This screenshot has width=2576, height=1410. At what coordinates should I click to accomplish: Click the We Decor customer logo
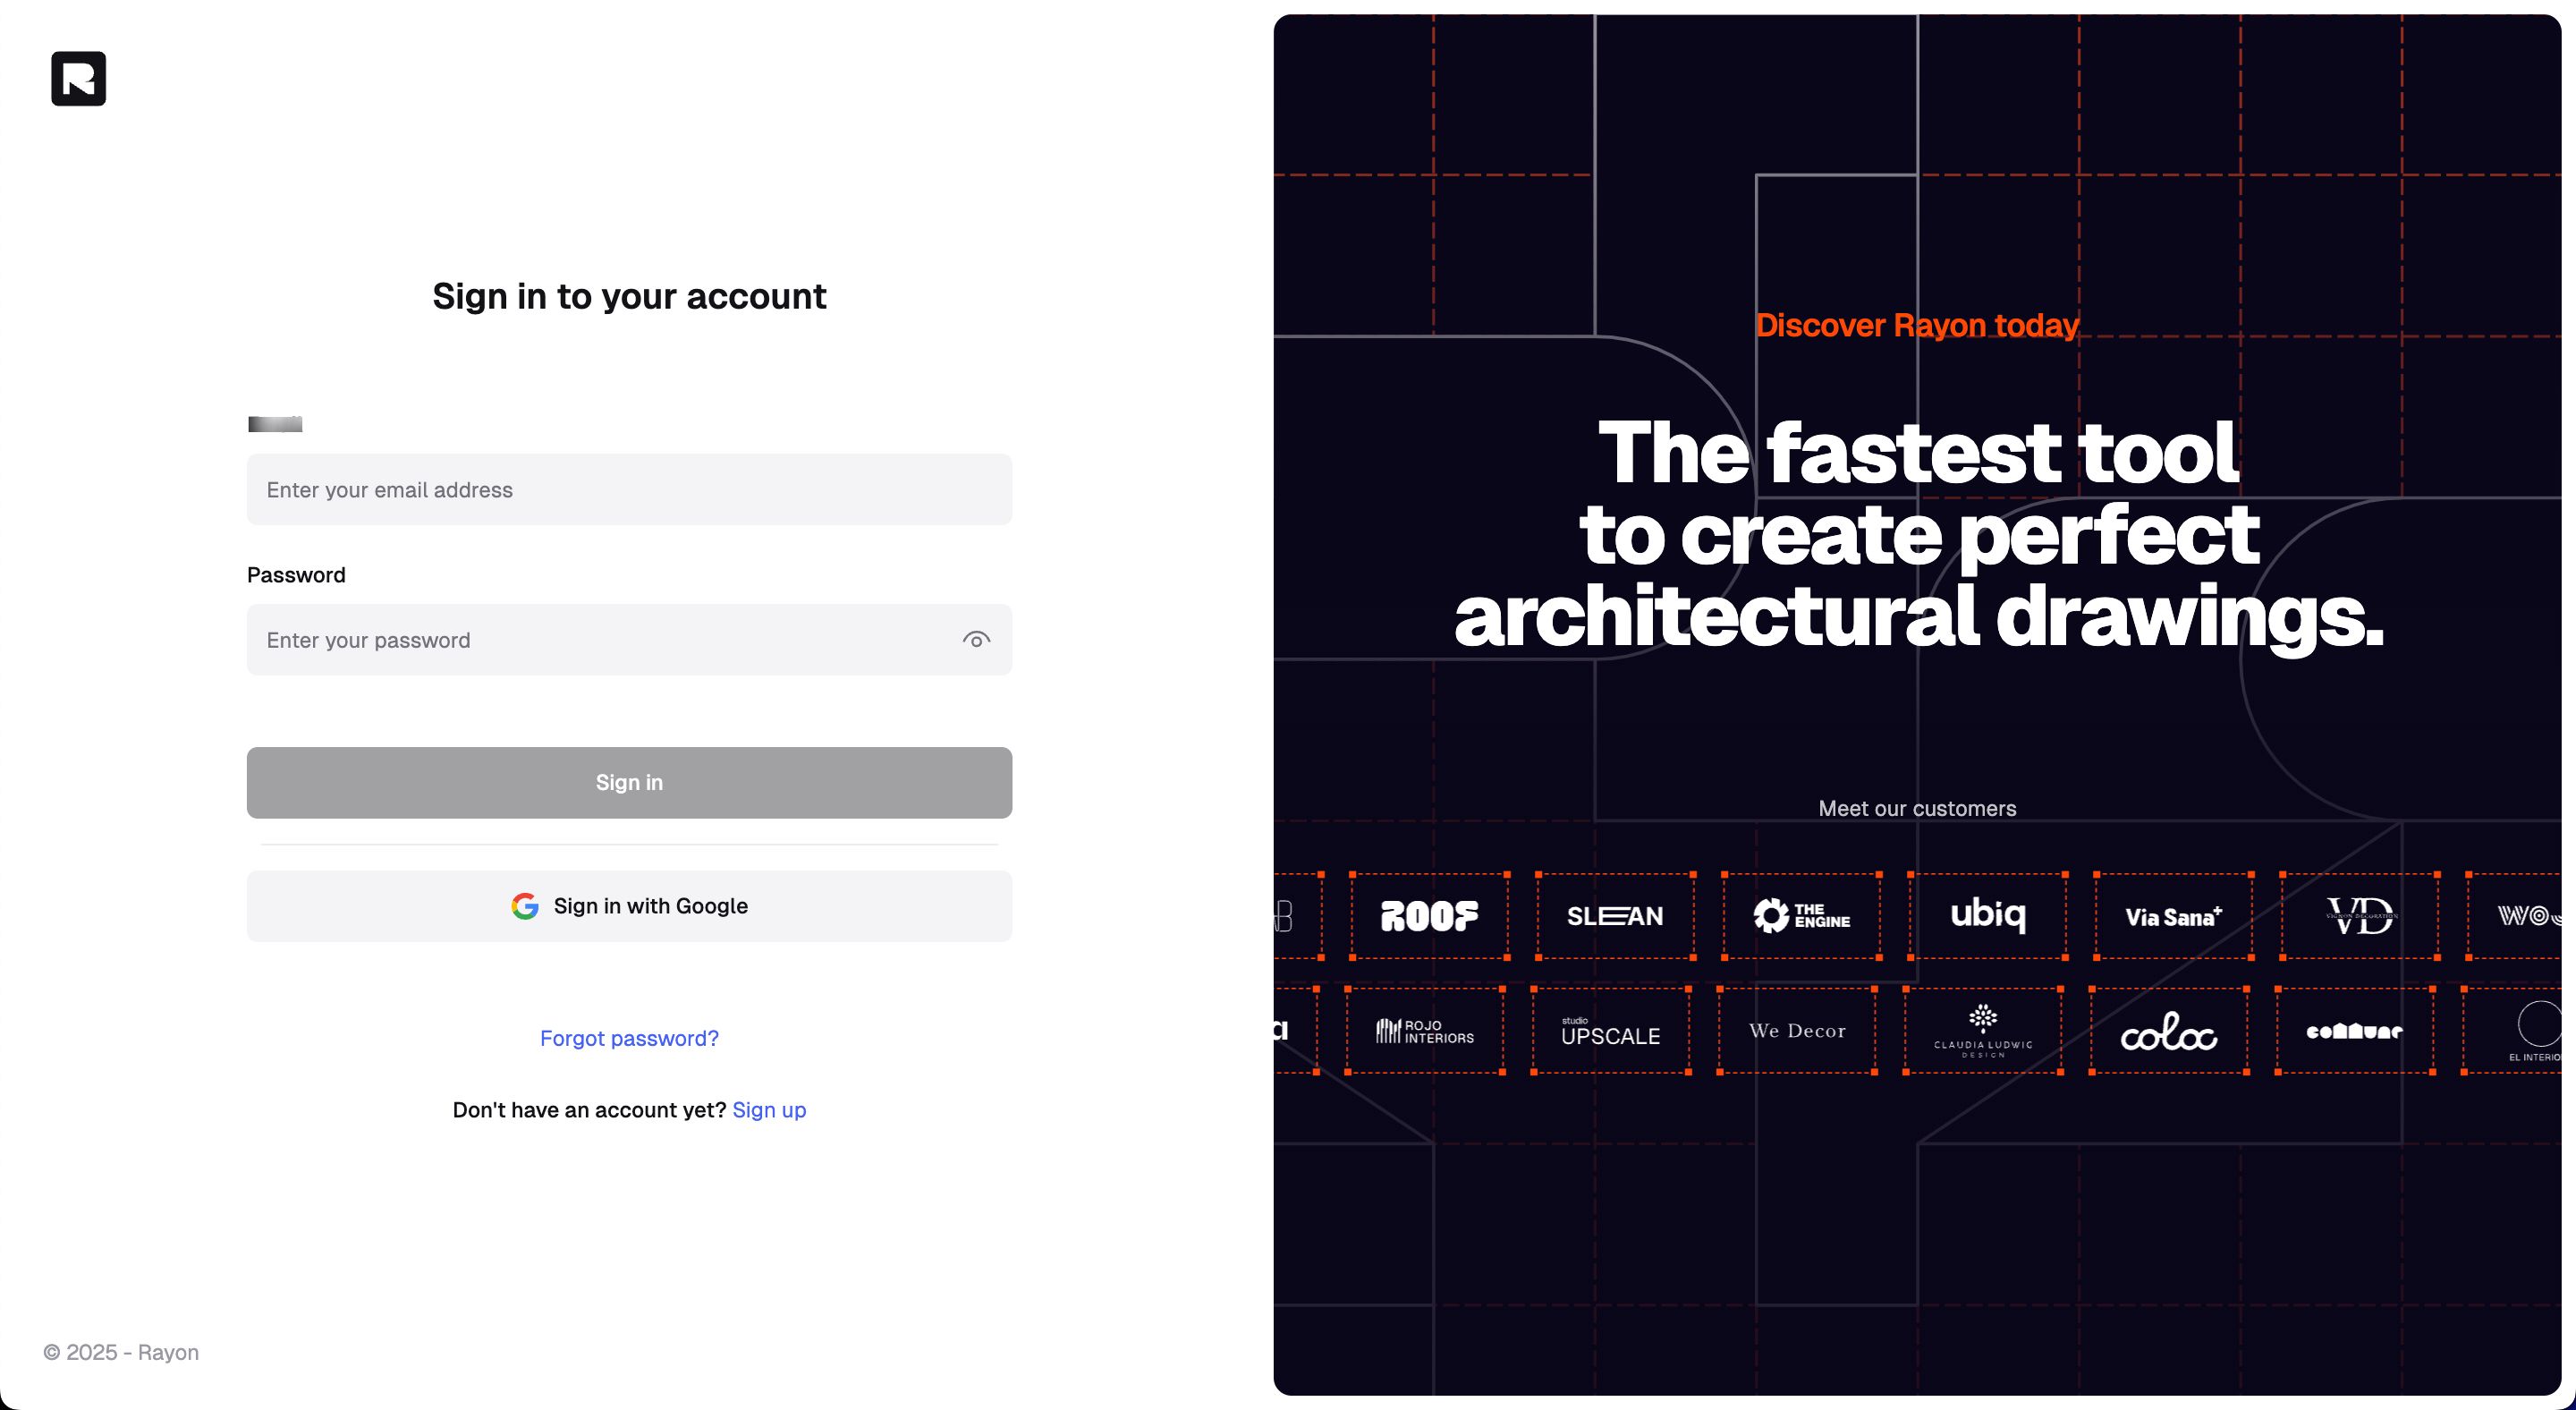pyautogui.click(x=1799, y=1032)
